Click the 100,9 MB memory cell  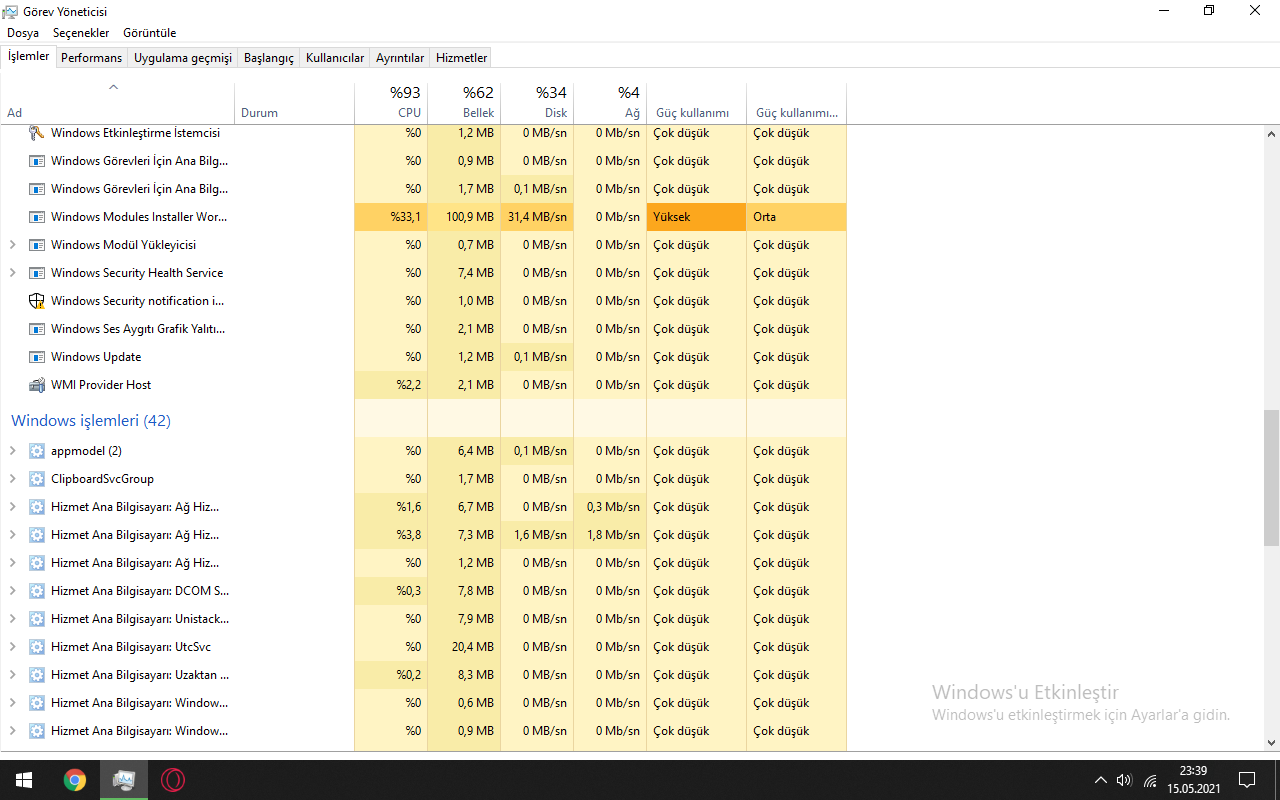(464, 217)
